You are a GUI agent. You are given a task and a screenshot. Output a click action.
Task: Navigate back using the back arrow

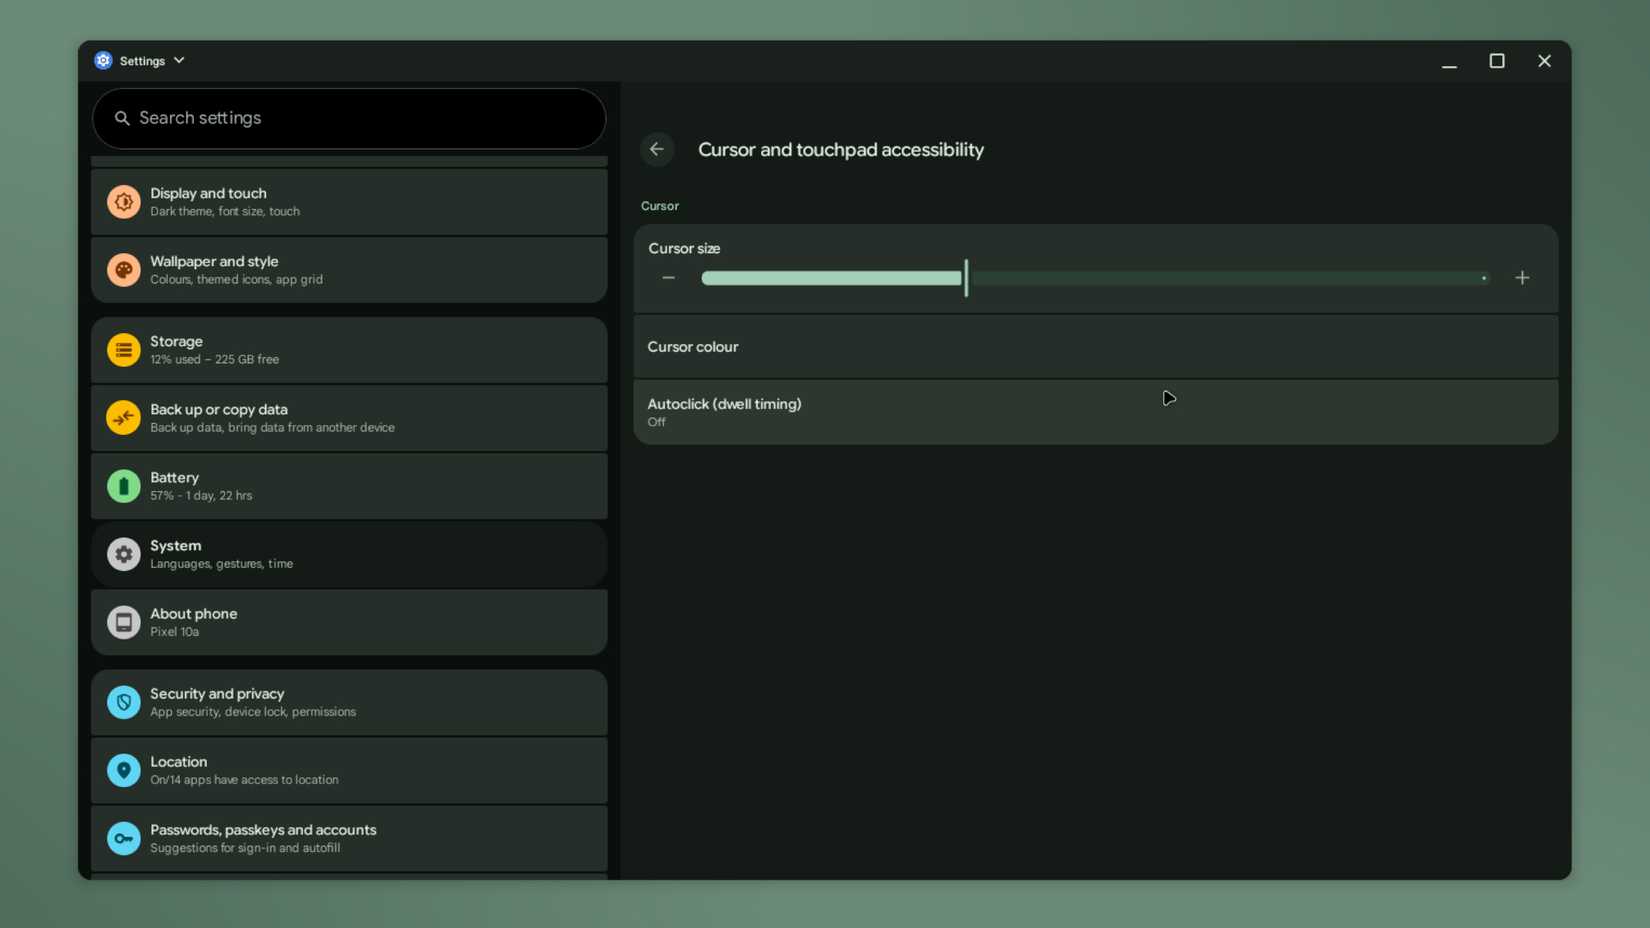tap(657, 149)
